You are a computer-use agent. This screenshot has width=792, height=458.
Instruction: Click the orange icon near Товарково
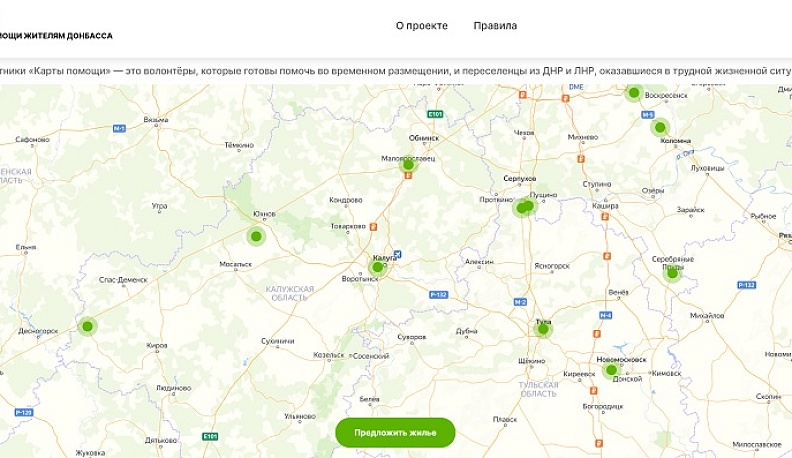pyautogui.click(x=373, y=226)
